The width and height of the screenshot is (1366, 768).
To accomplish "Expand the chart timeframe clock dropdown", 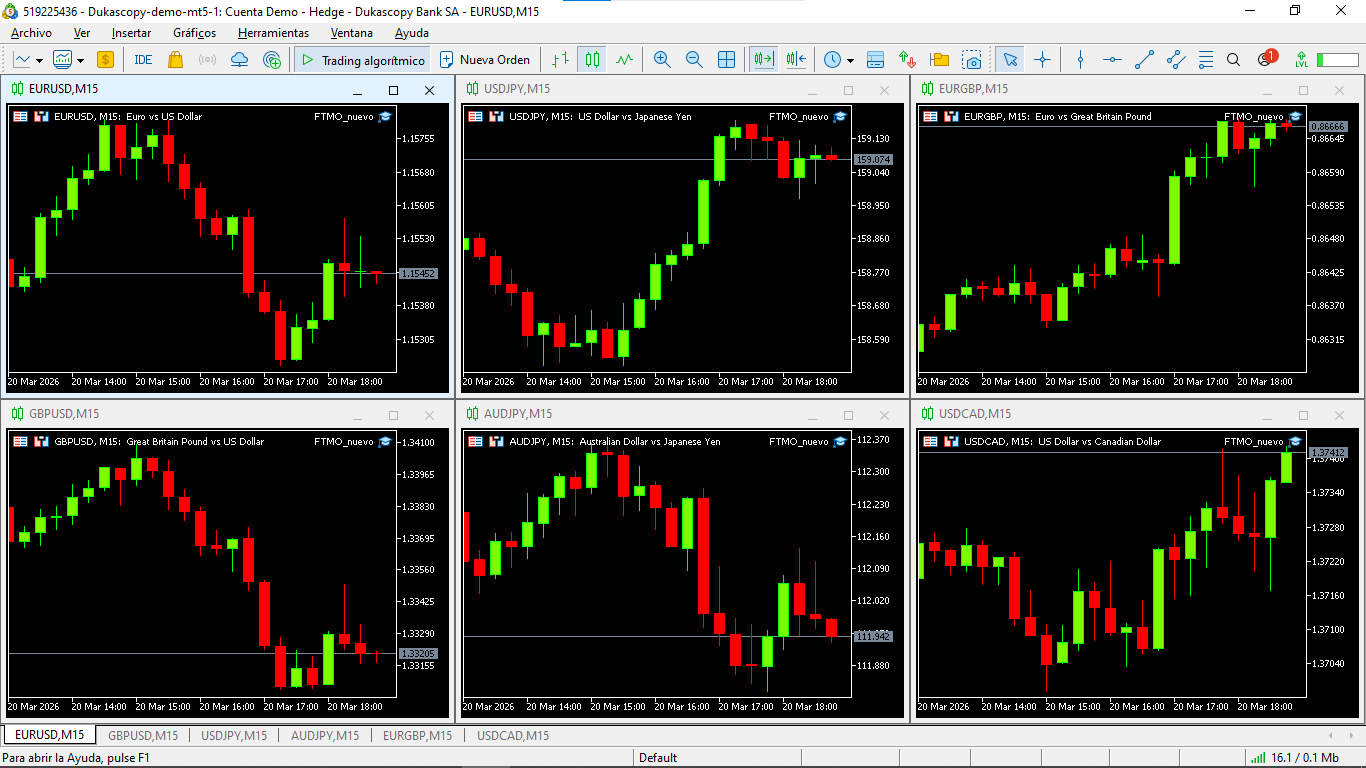I will tap(850, 60).
